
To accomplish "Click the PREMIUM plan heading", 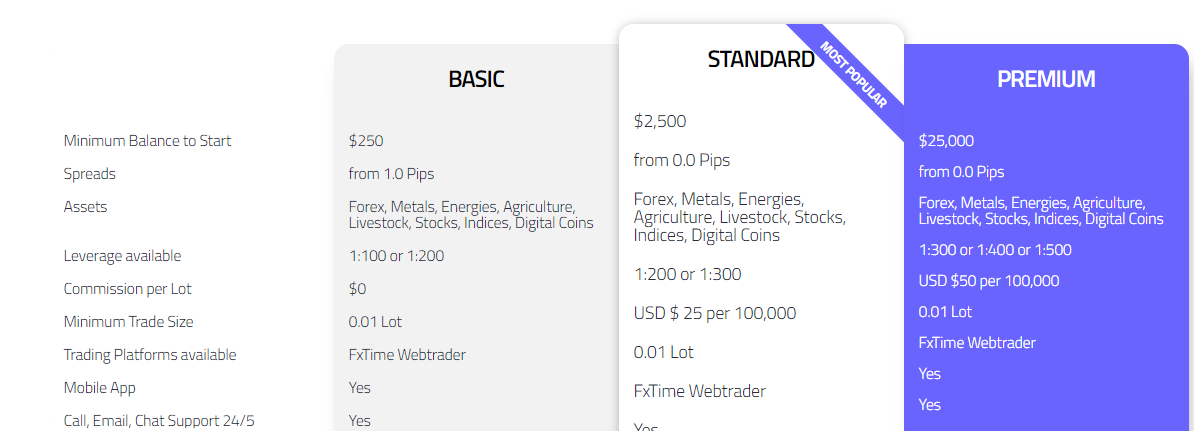I will [x=1046, y=78].
